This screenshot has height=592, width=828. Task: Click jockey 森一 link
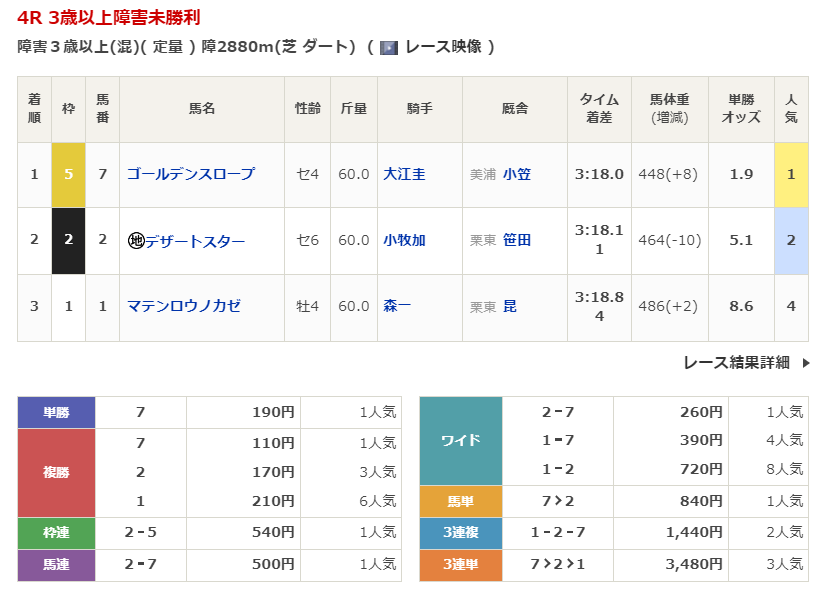coord(397,306)
